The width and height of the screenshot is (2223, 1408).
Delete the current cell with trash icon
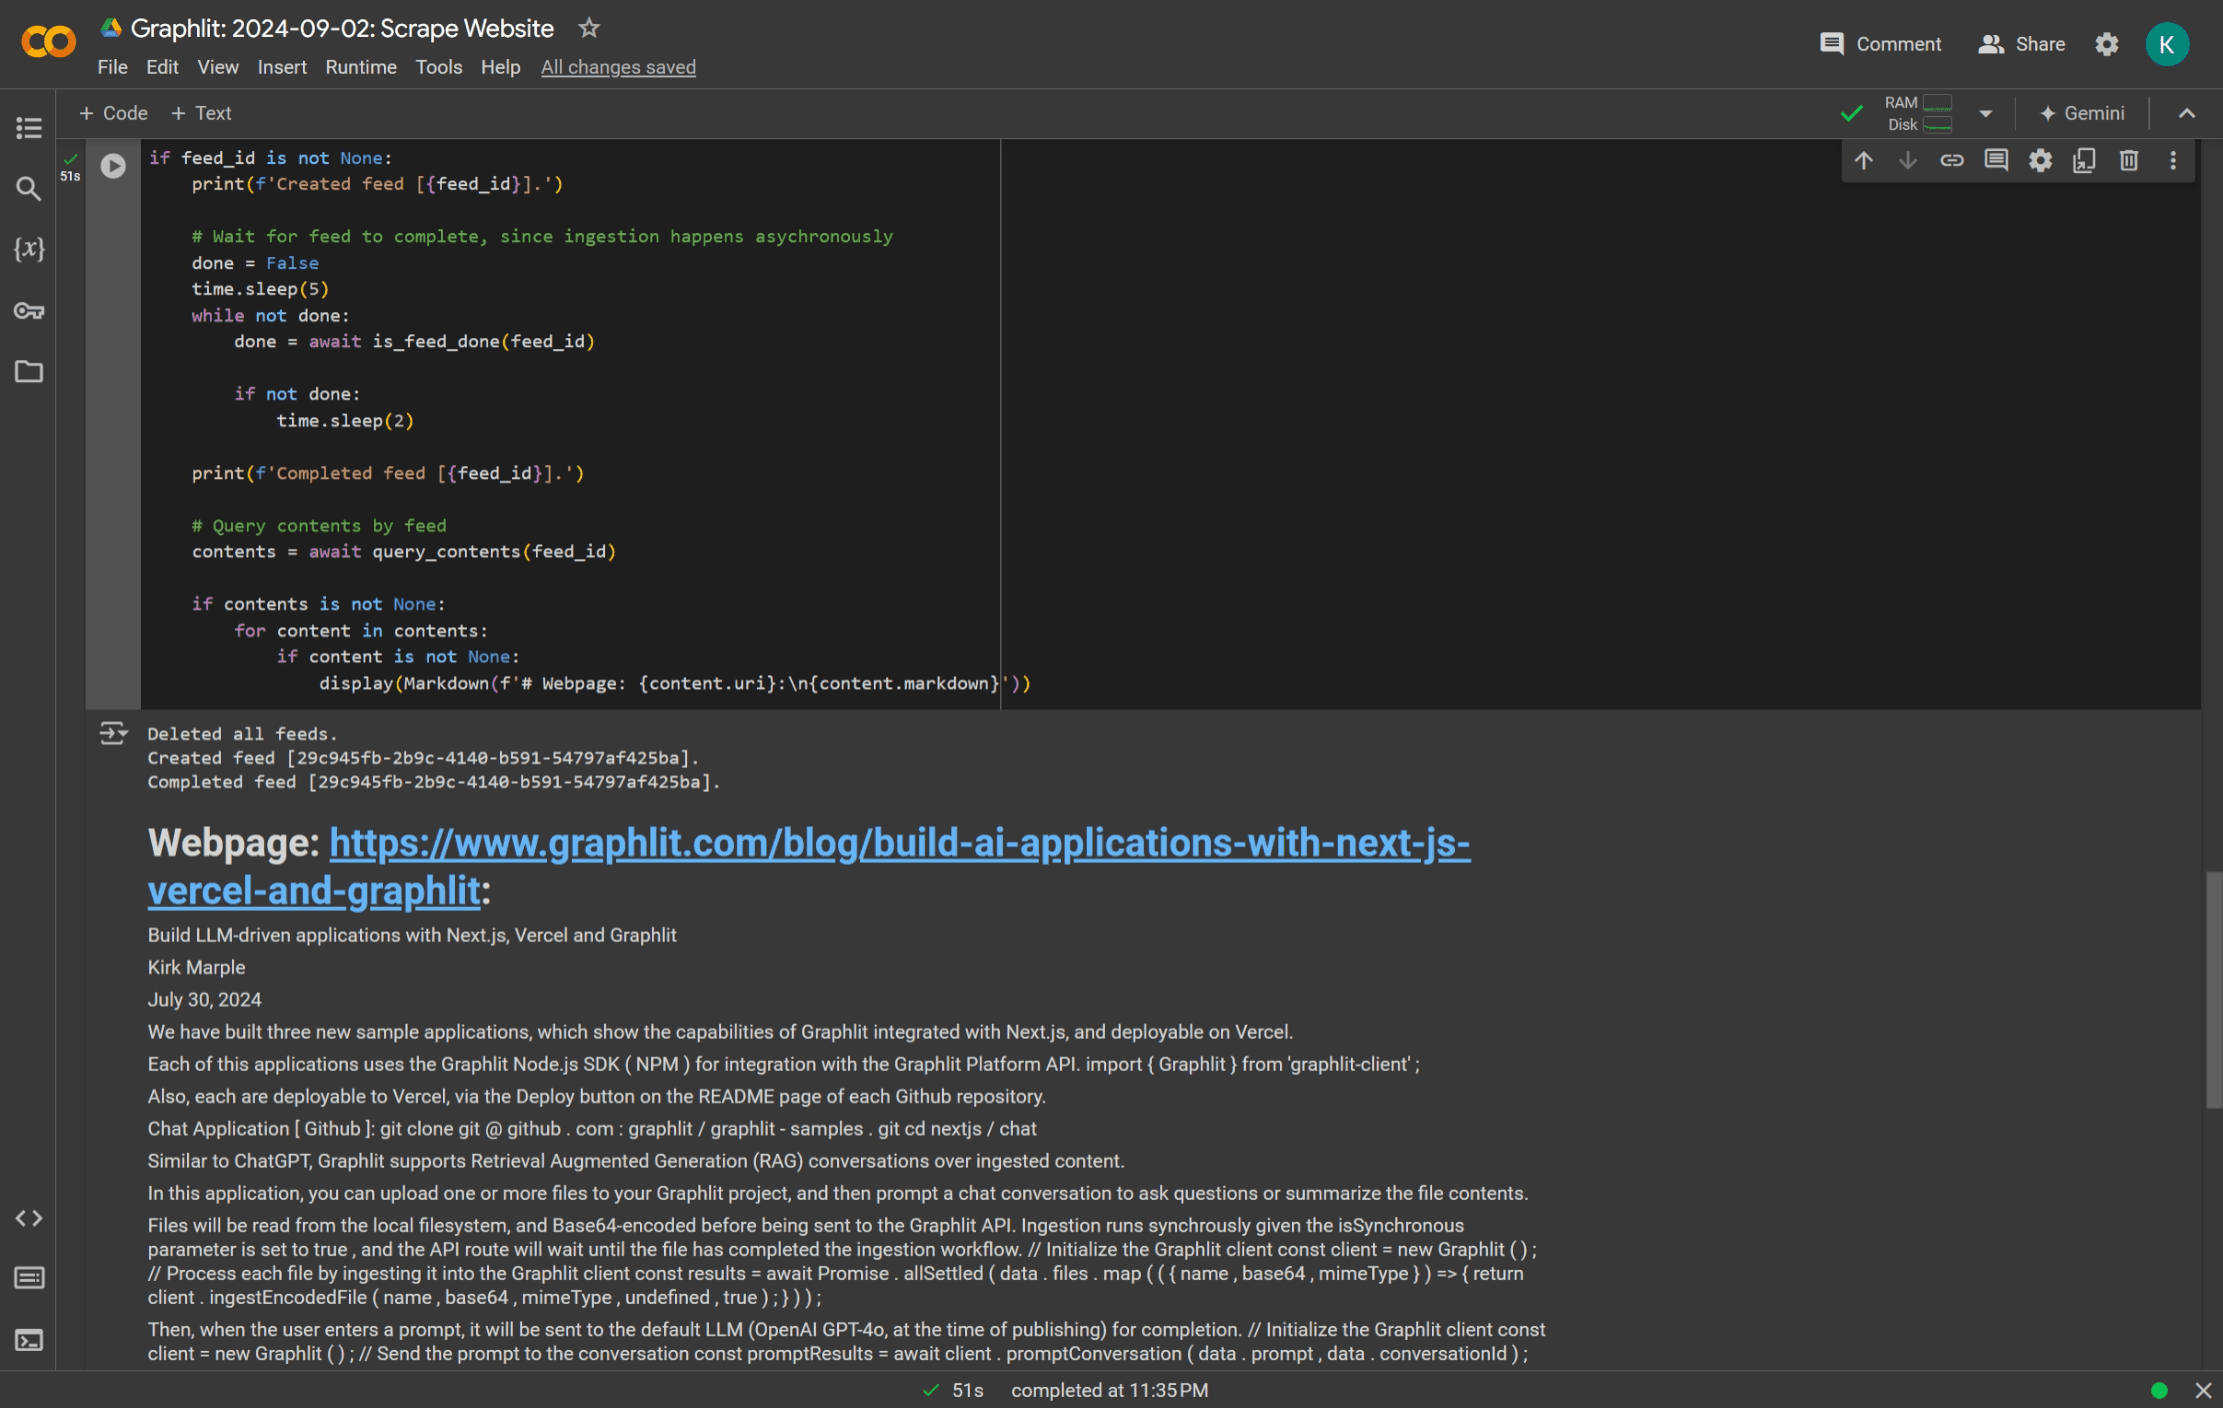pos(2128,160)
